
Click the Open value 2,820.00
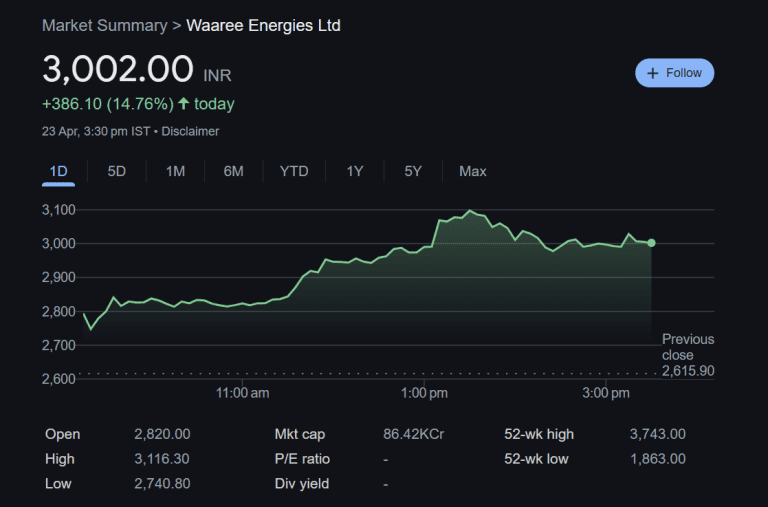[x=162, y=434]
